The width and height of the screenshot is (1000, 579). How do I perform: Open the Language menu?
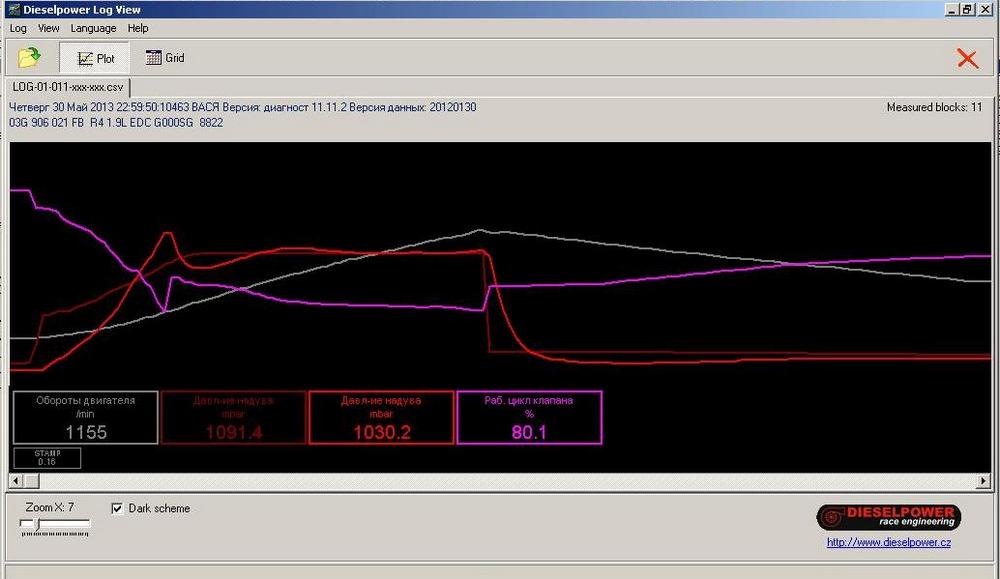[x=93, y=28]
